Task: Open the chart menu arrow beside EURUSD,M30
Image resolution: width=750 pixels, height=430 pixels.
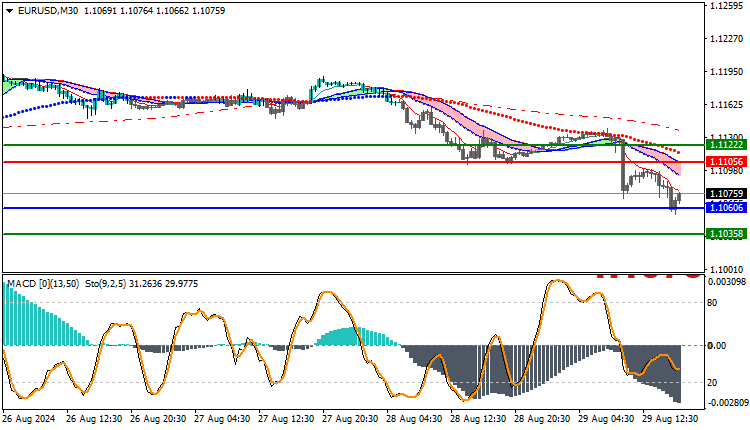Action: 10,11
